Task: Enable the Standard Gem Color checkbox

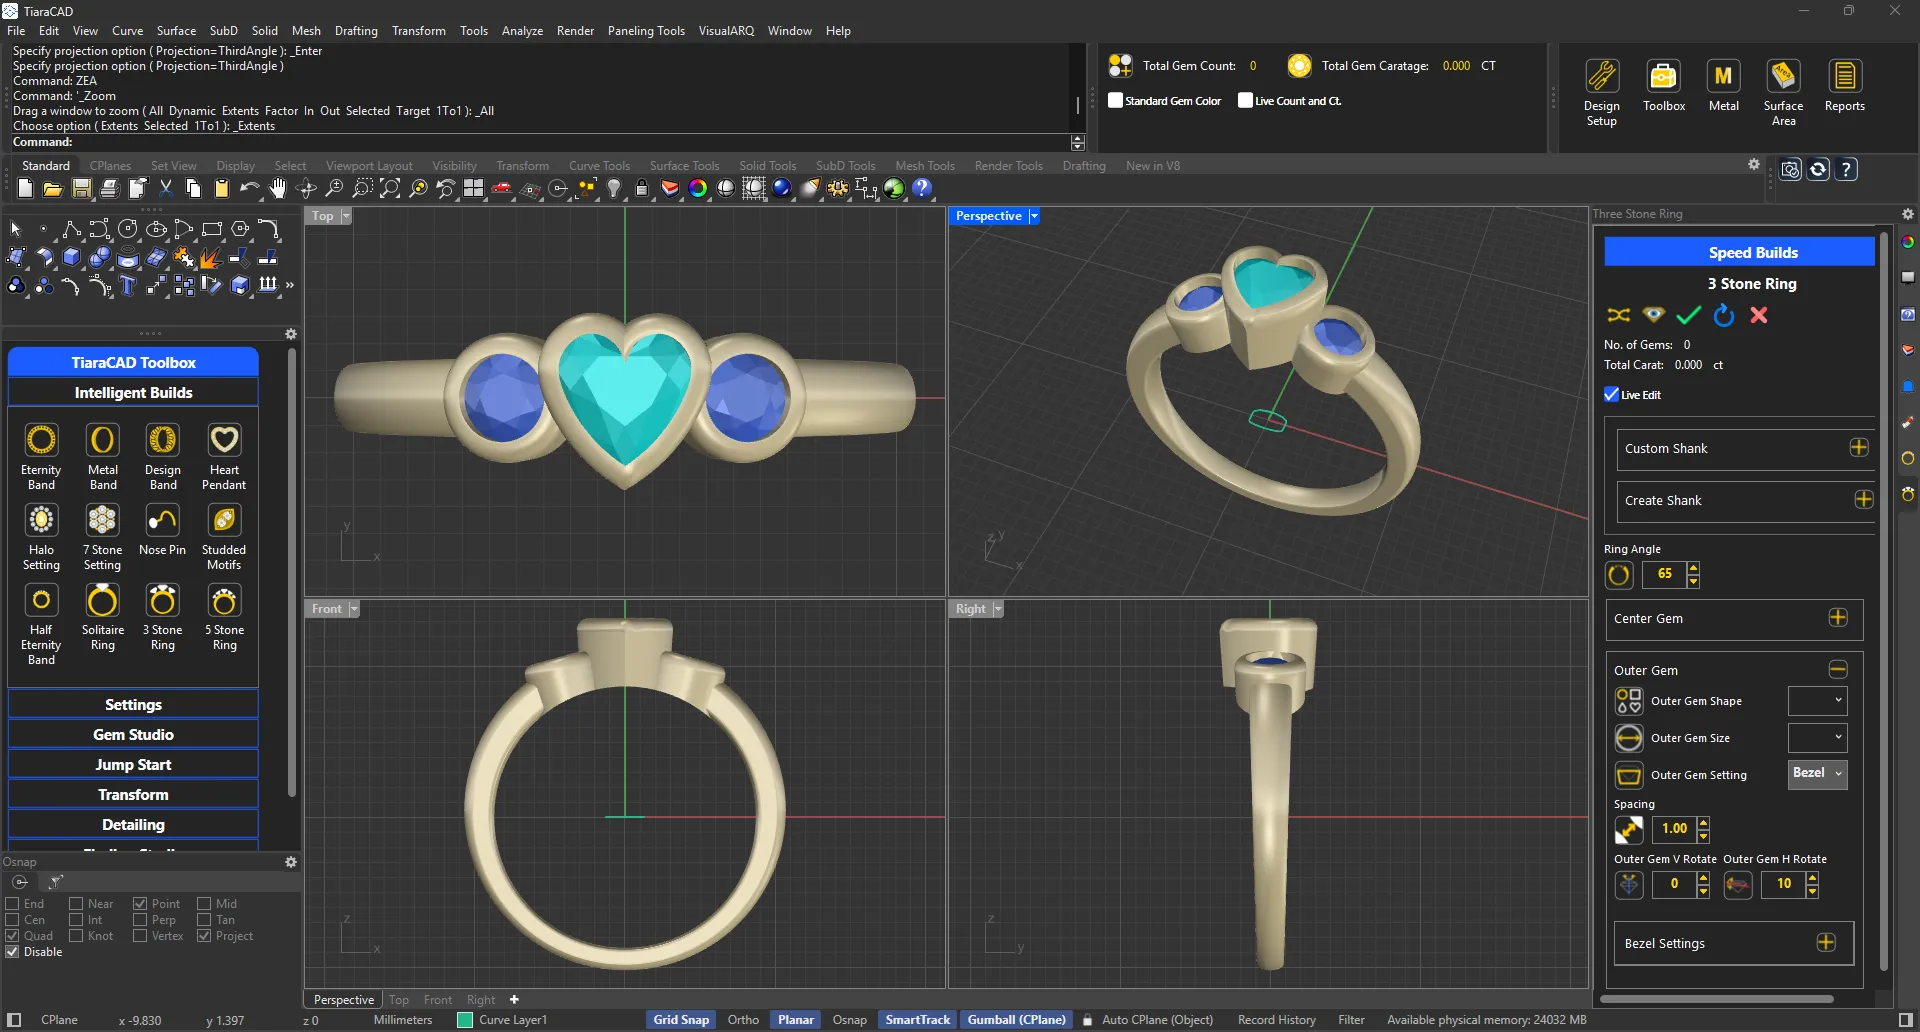Action: click(x=1117, y=100)
